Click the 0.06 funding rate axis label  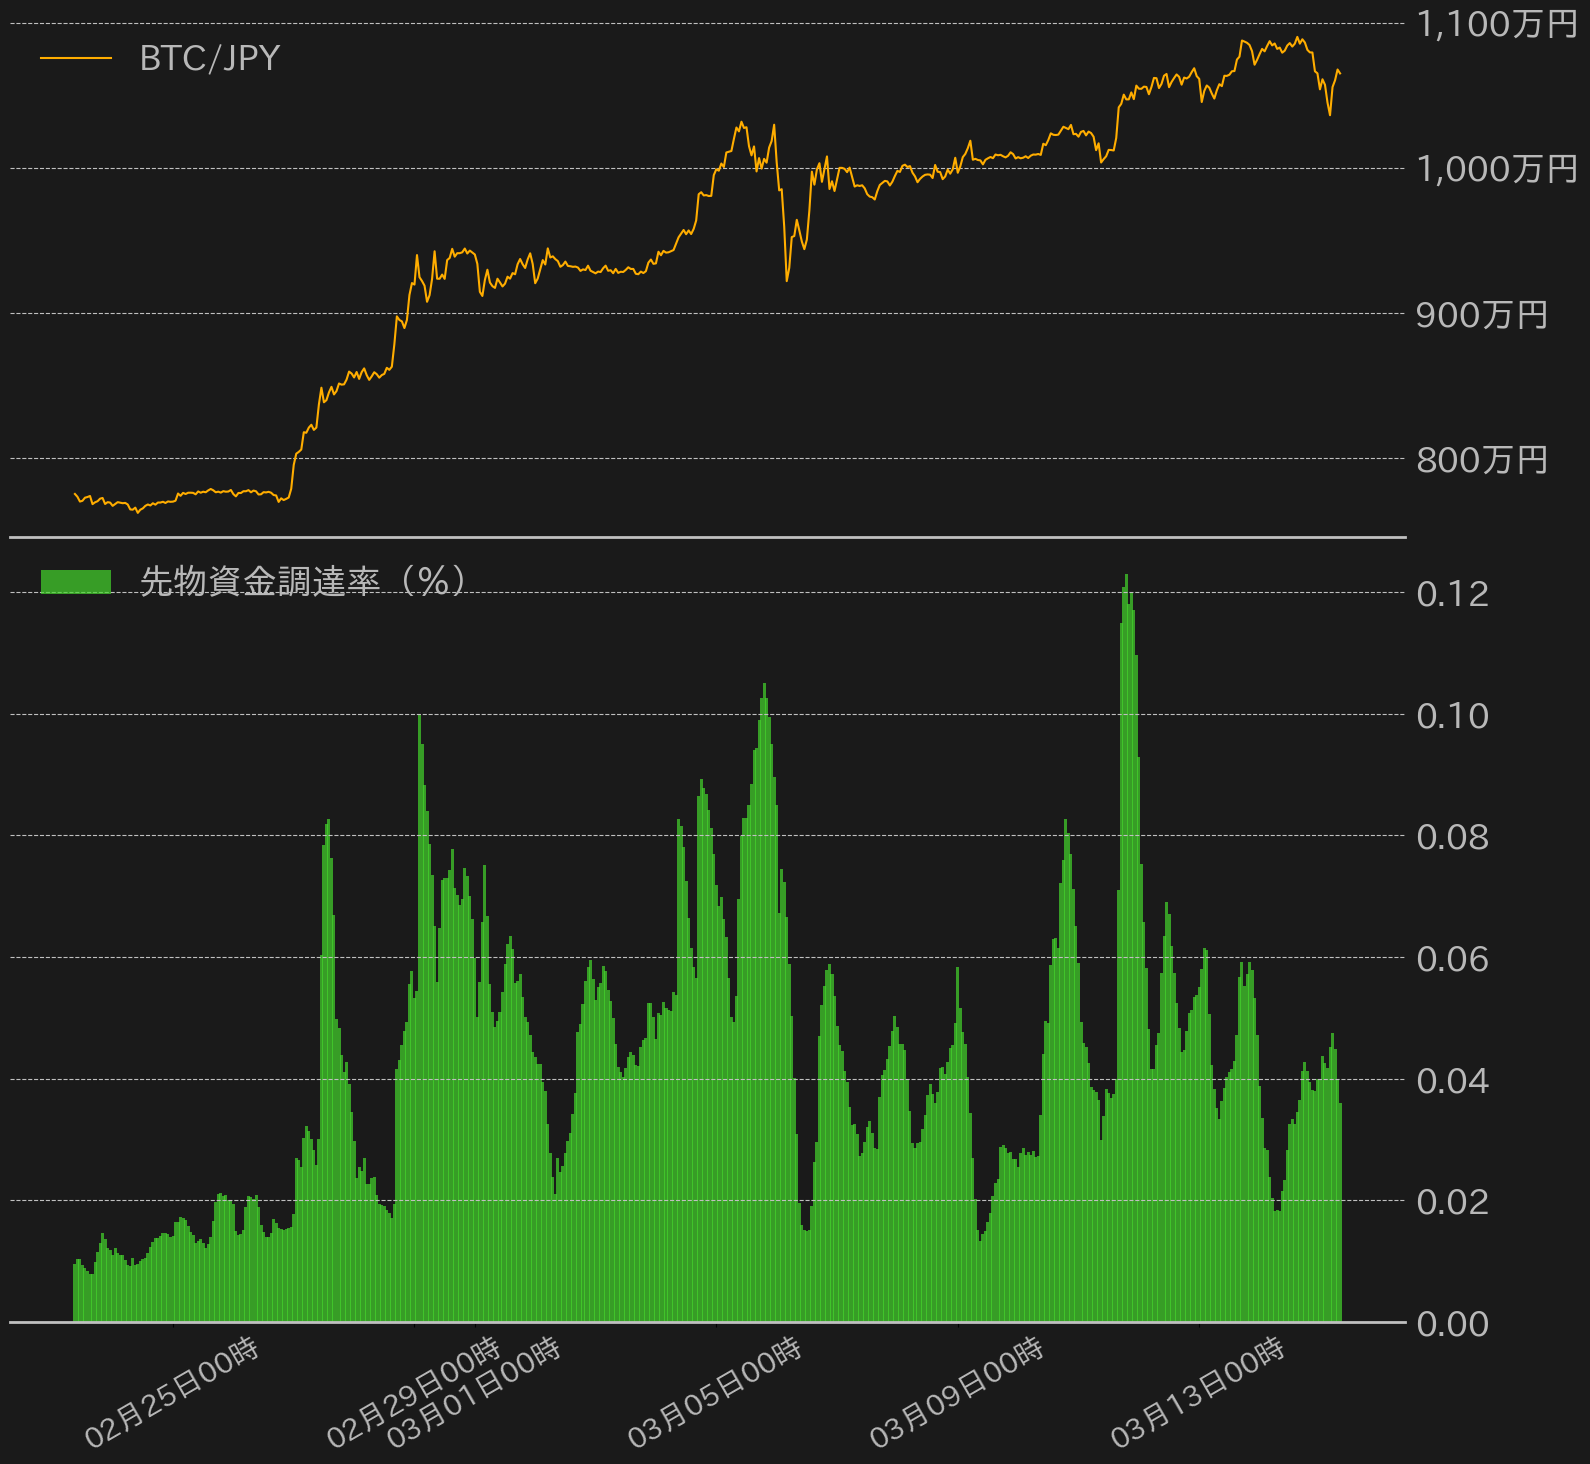coord(1452,959)
